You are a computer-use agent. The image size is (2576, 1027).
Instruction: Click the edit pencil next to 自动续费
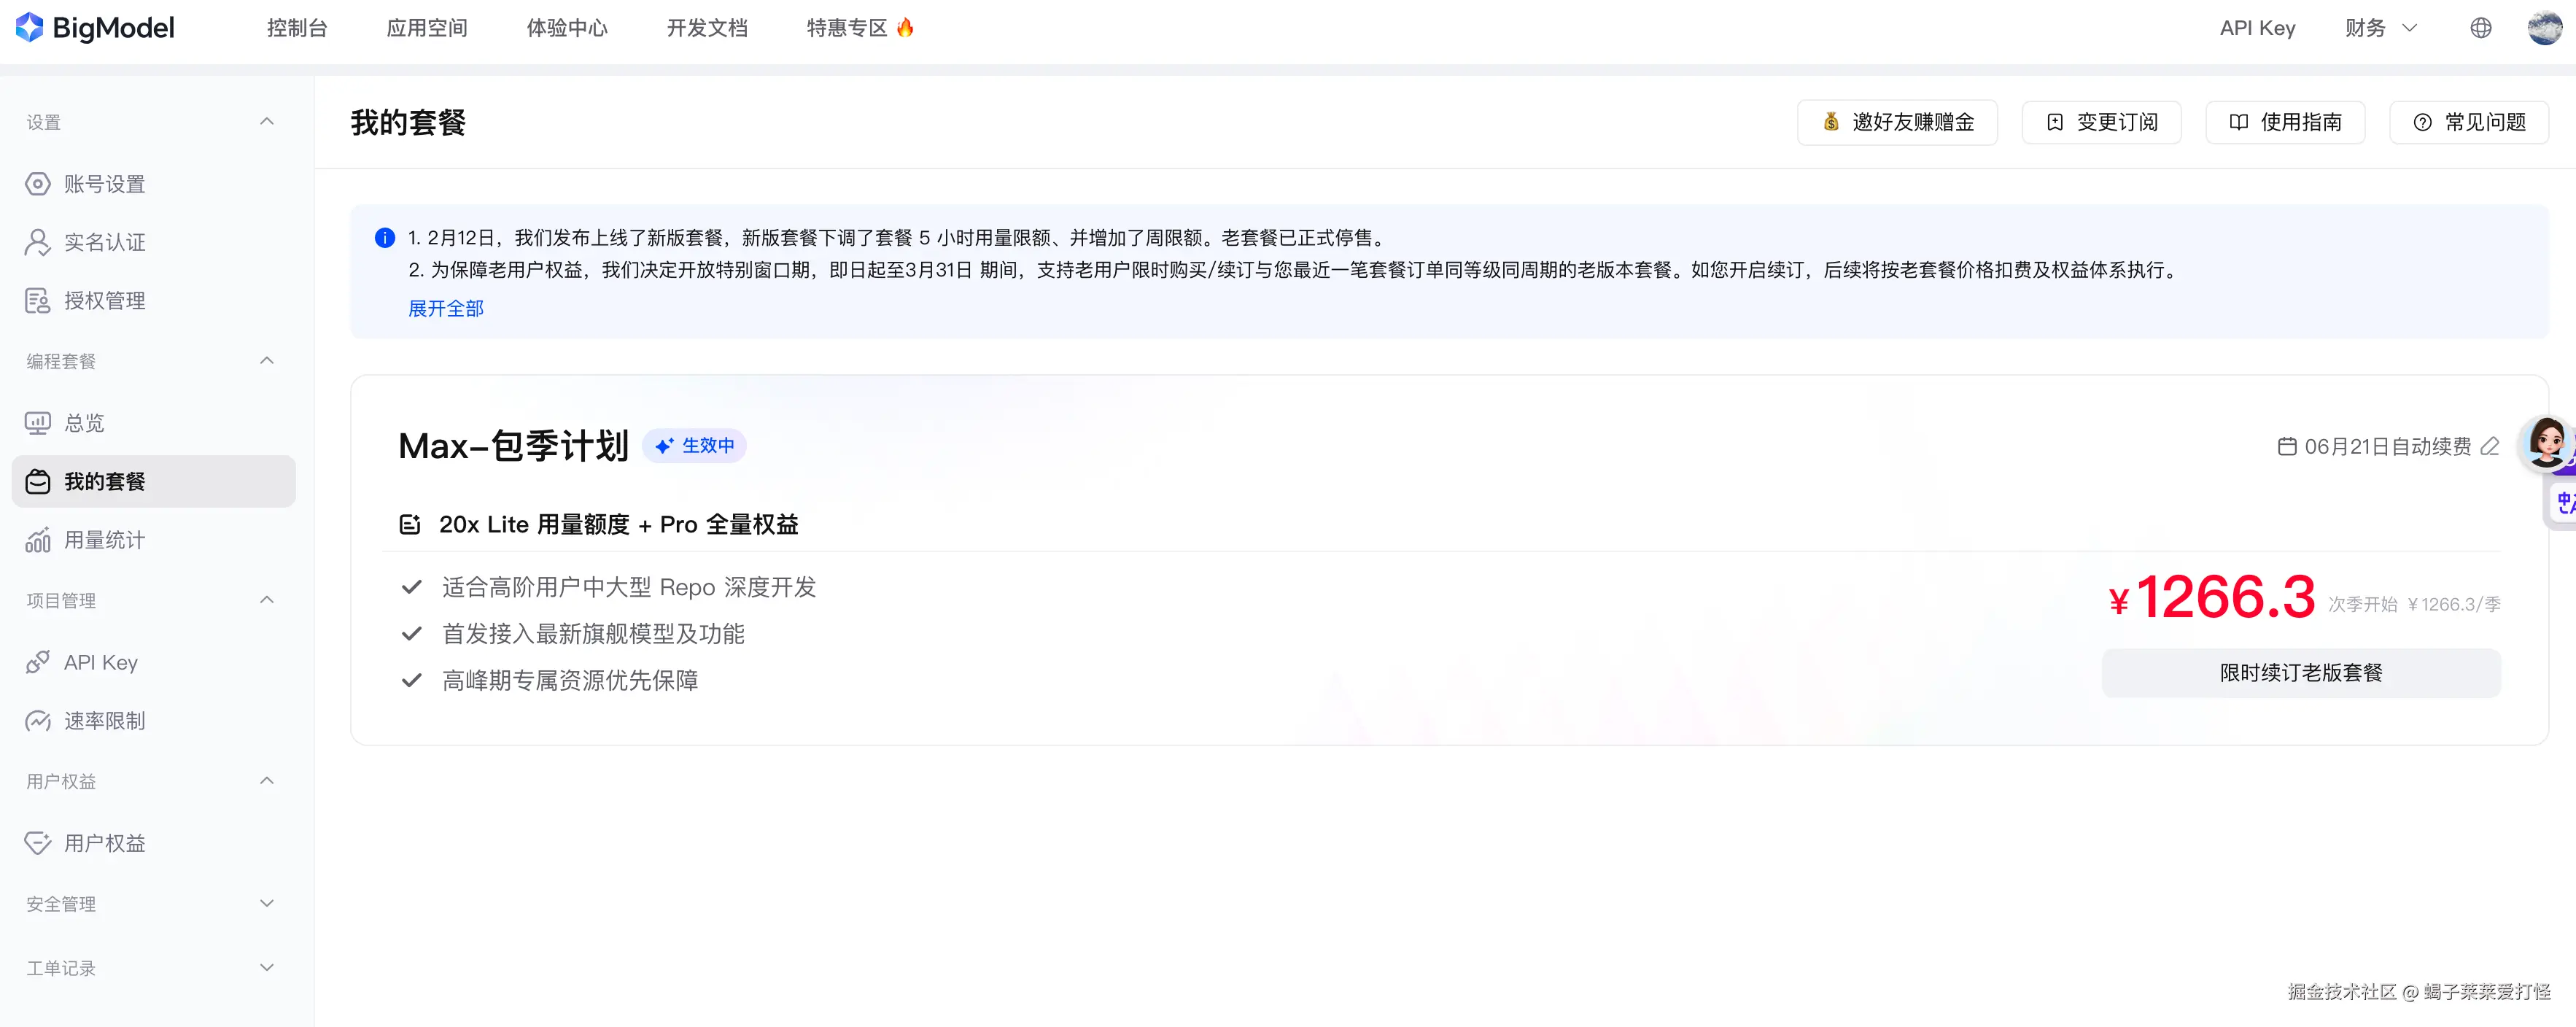click(x=2489, y=447)
